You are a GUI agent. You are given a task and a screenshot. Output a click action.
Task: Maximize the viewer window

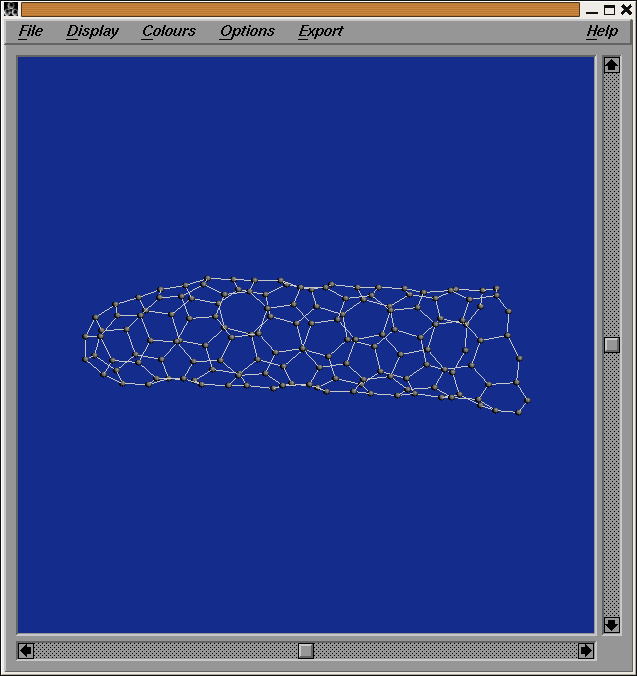pos(609,10)
